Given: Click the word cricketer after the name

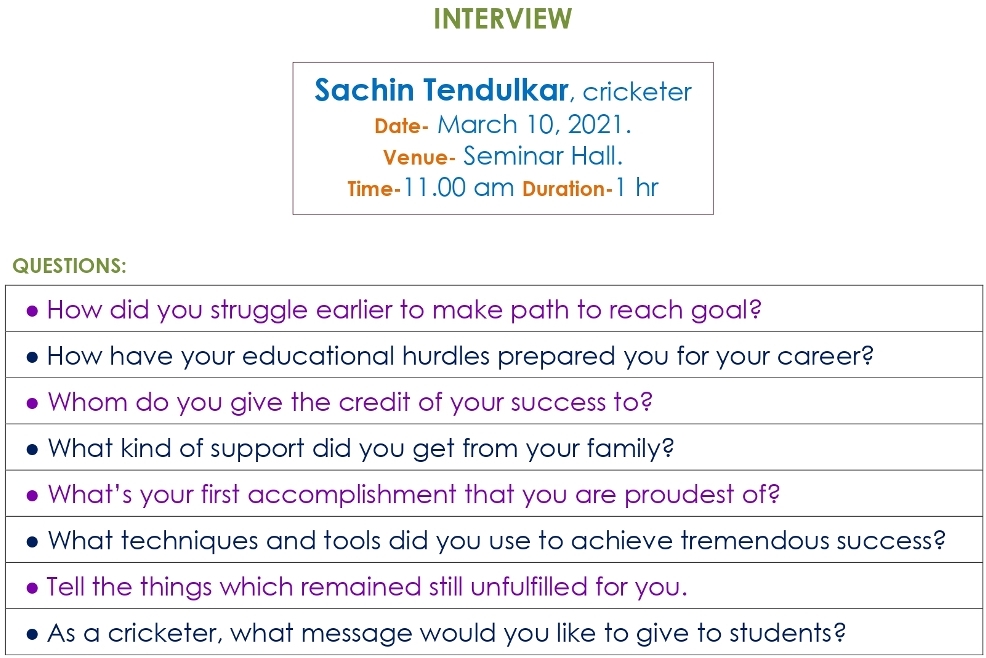Looking at the screenshot, I should tap(637, 92).
